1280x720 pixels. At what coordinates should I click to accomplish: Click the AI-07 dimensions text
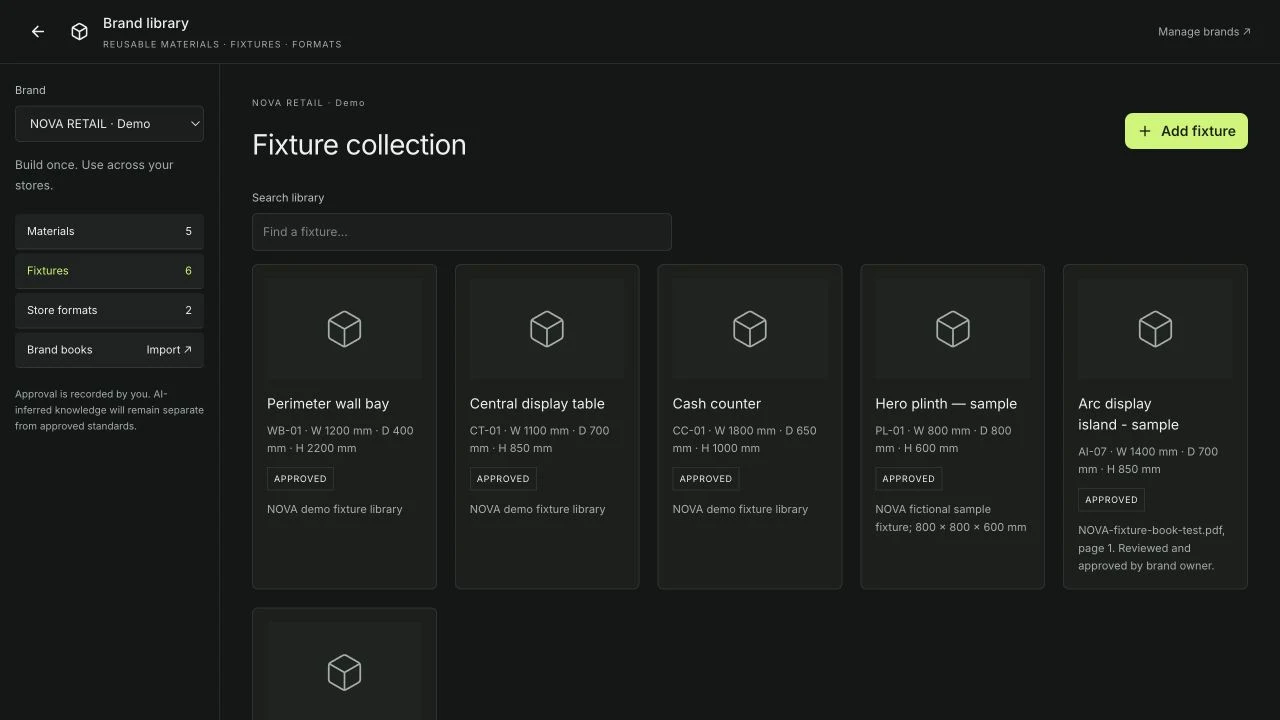tap(1148, 461)
